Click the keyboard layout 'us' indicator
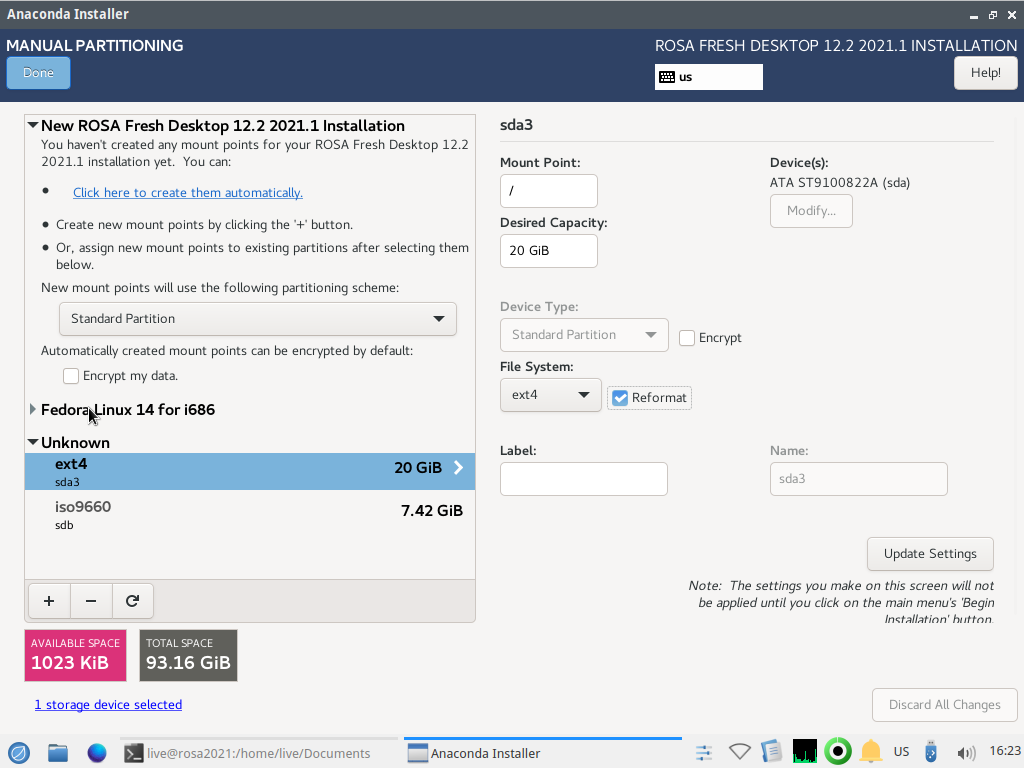1024x768 pixels. click(708, 77)
